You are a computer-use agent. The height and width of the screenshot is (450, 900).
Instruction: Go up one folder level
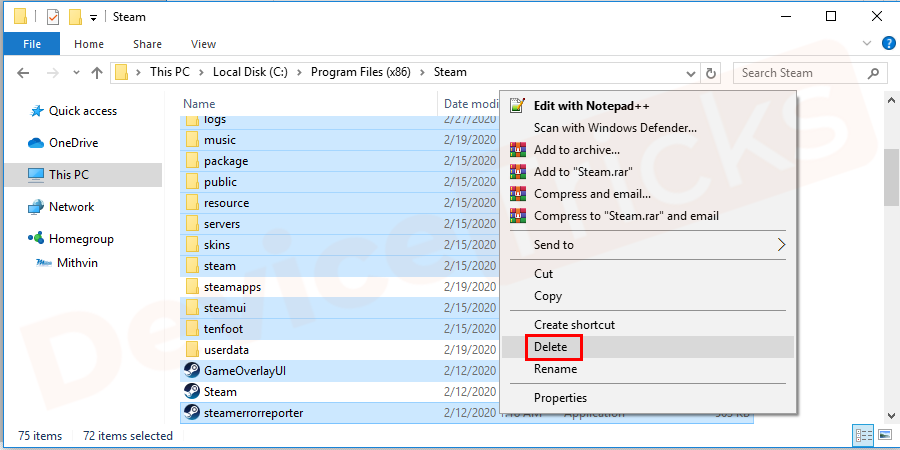click(x=97, y=73)
